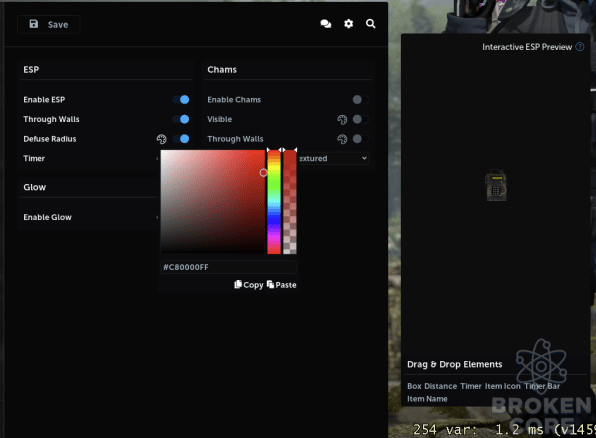Open Chams Through Walls palette icon
The image size is (596, 438).
point(342,139)
